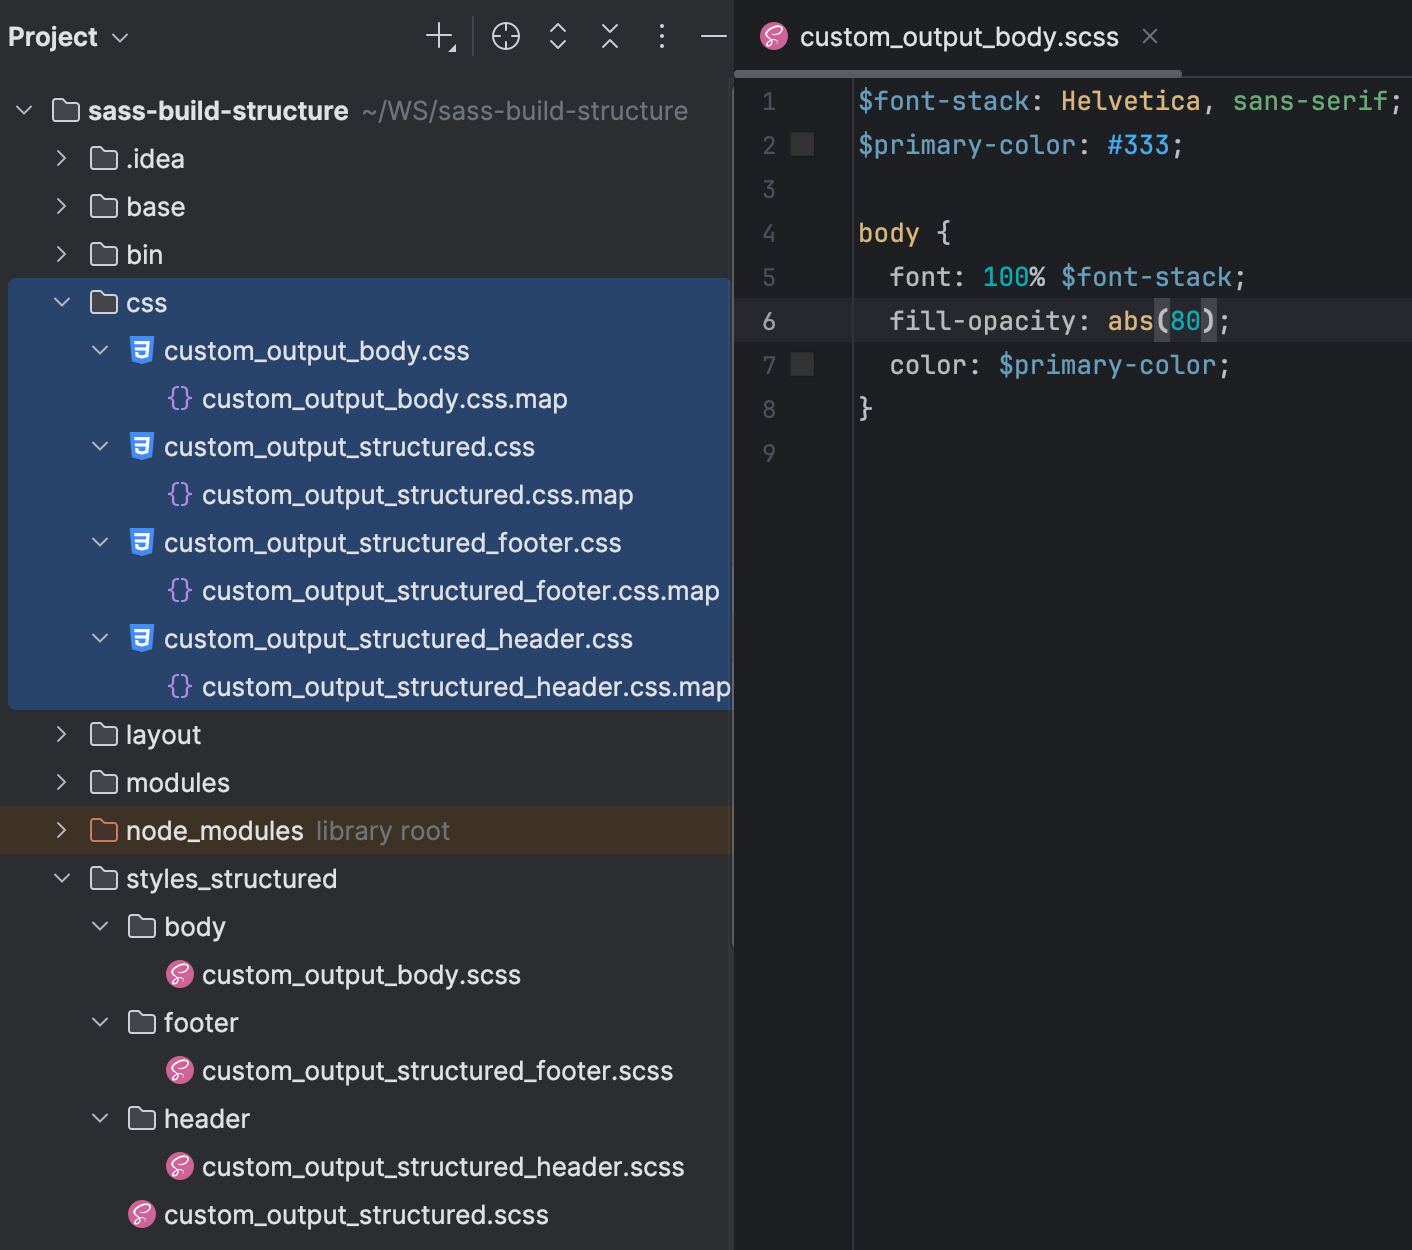Collapse the css folder

(62, 302)
